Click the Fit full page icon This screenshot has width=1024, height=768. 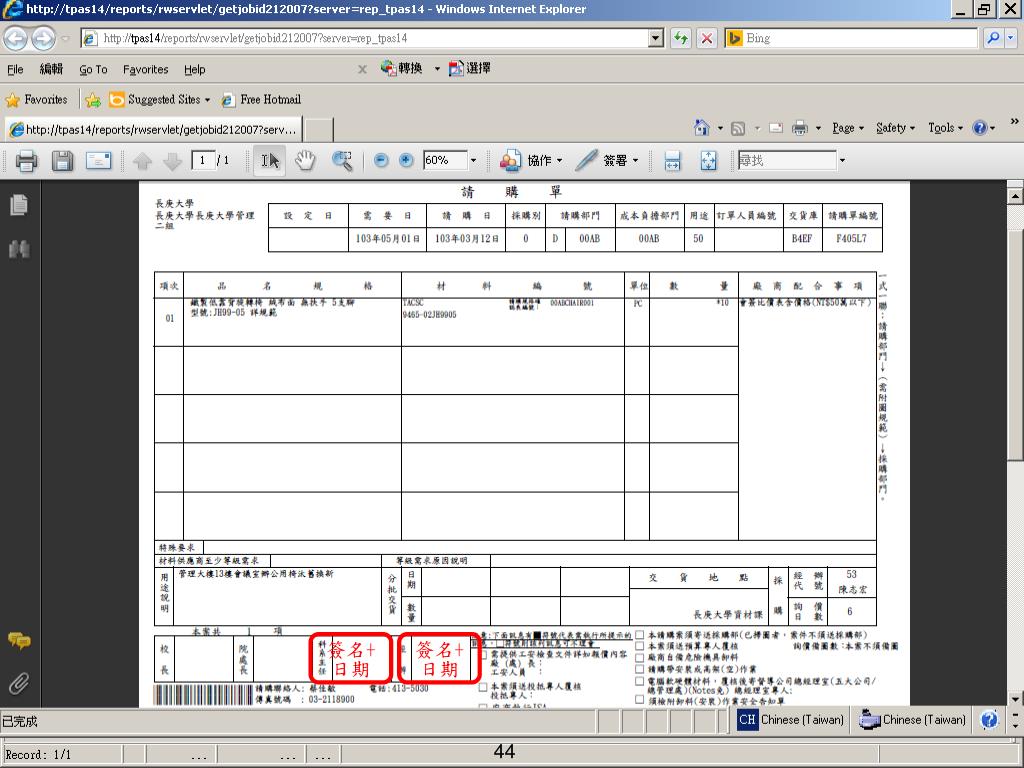coord(709,160)
